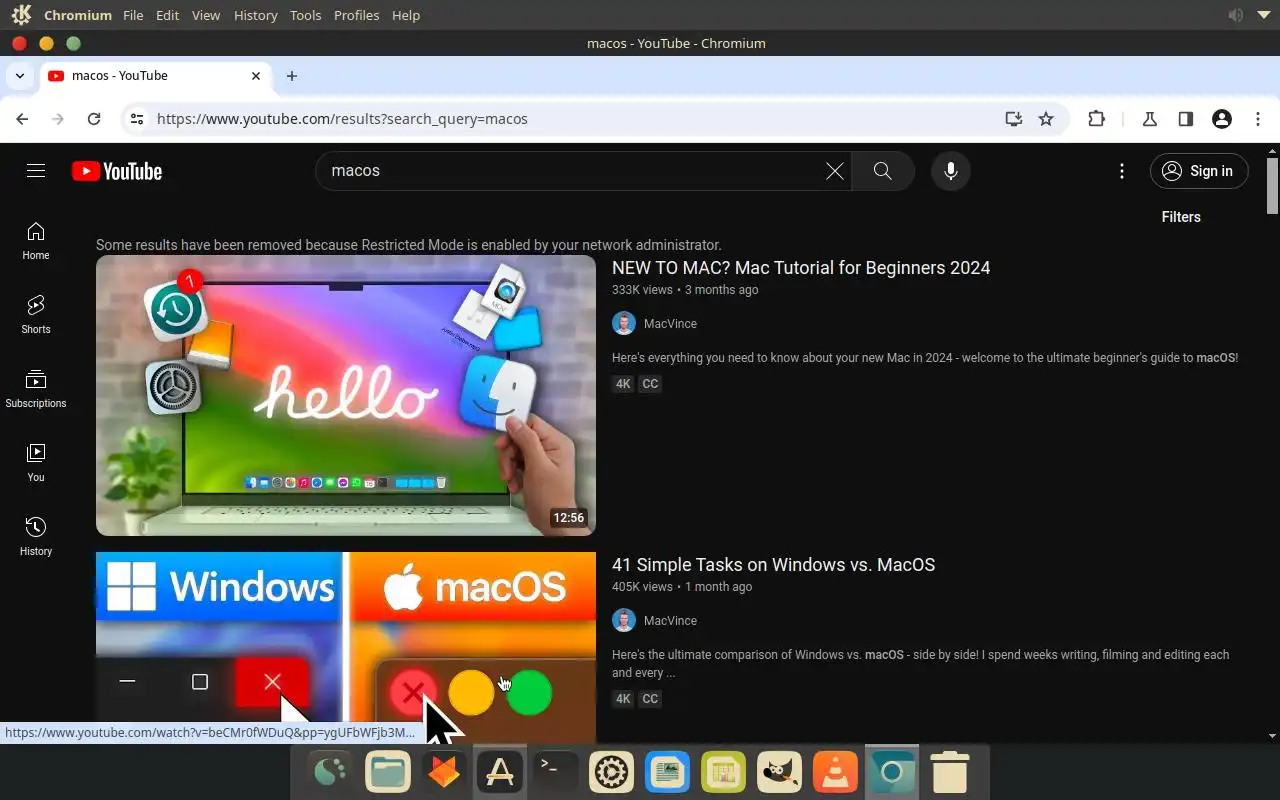Open Chromium three-dot menu
This screenshot has height=800, width=1280.
pyautogui.click(x=1258, y=119)
